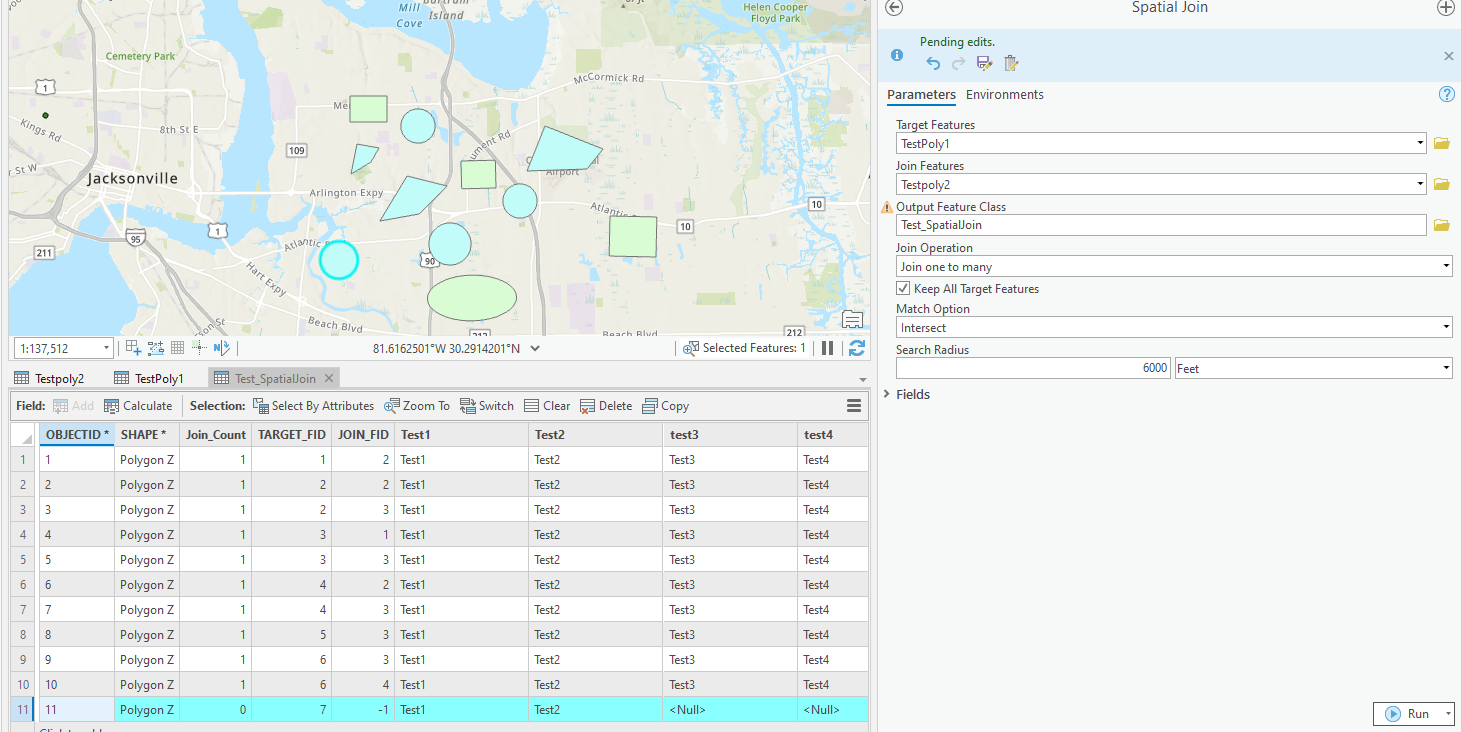
Task: Delete the selected row with the Delete icon
Action: 606,405
